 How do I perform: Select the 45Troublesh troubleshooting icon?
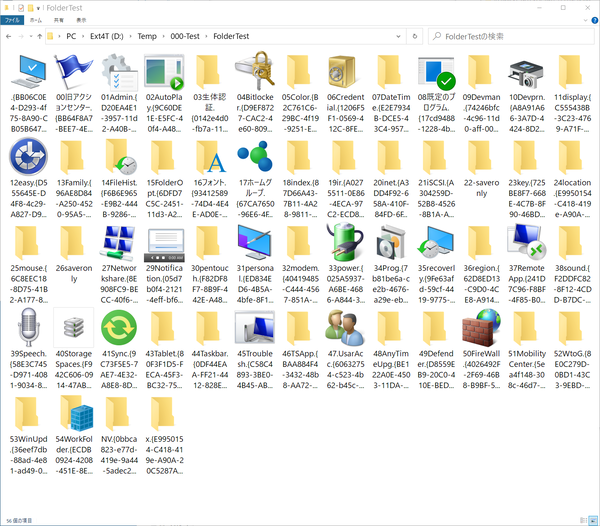click(255, 327)
